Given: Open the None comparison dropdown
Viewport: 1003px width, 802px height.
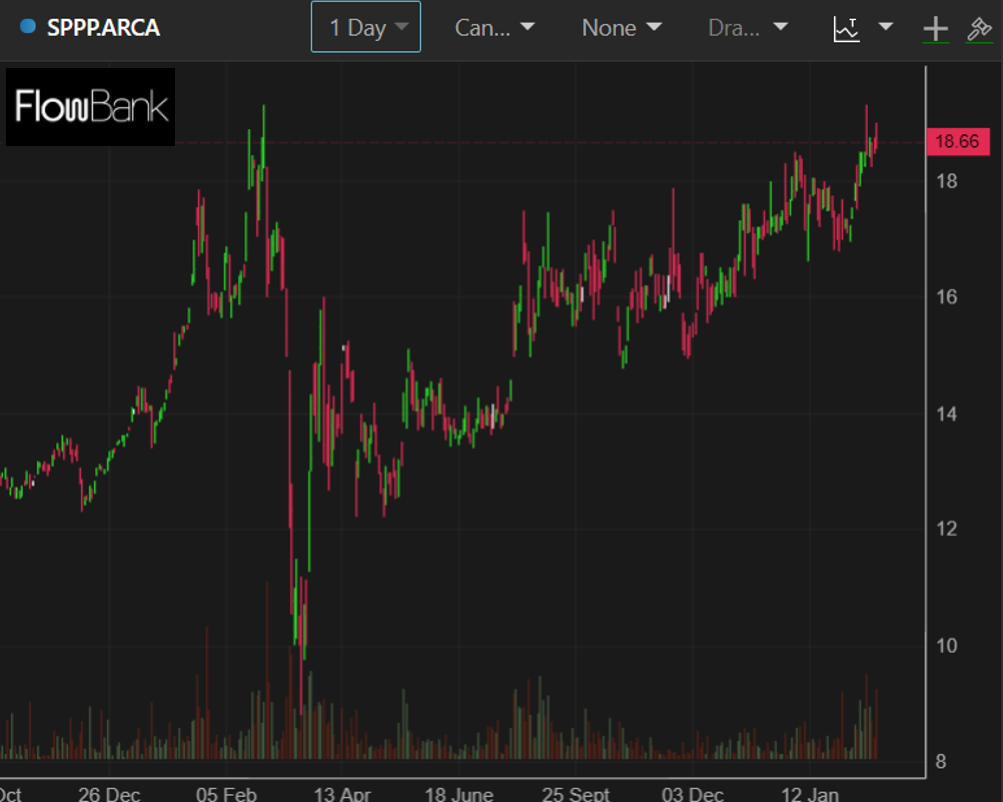Looking at the screenshot, I should coord(621,27).
